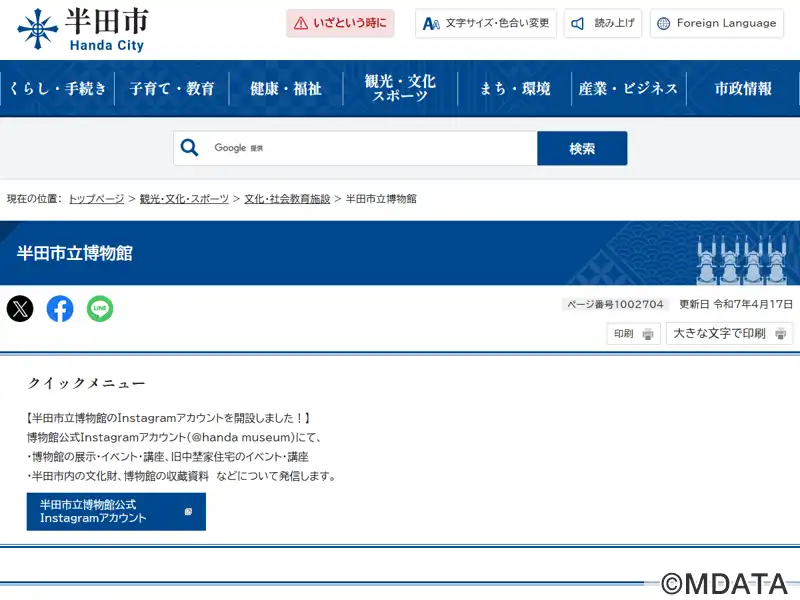Open 健康・福祉 menu
The width and height of the screenshot is (800, 600).
coord(286,89)
